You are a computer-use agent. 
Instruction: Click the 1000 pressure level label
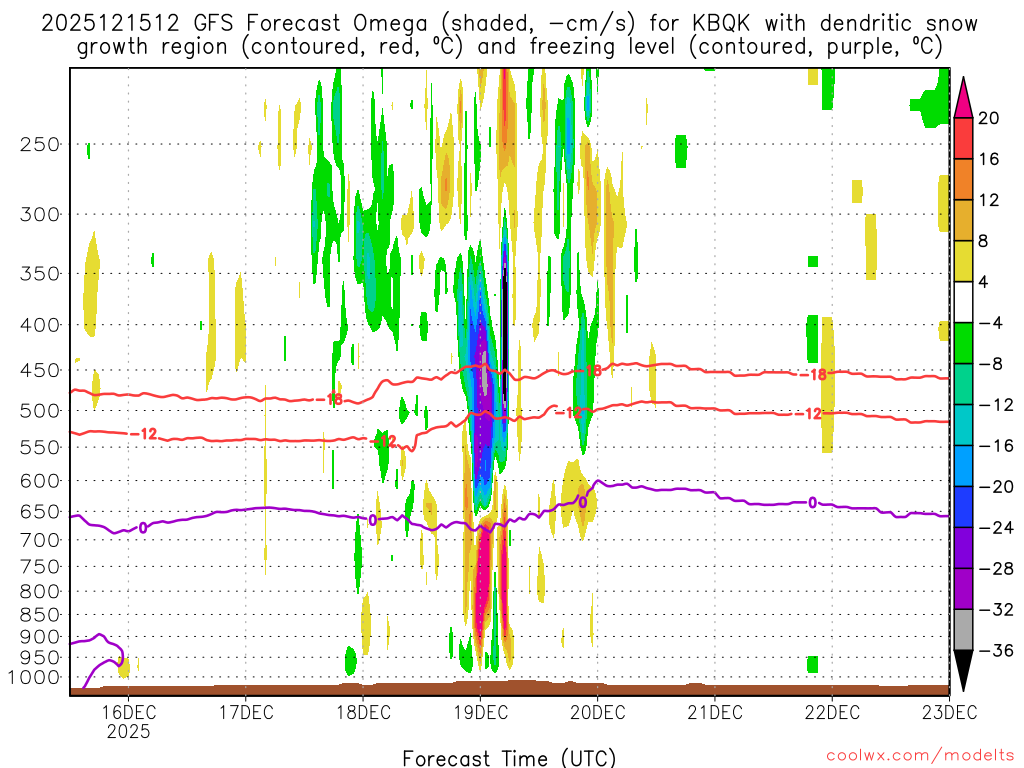click(x=34, y=677)
